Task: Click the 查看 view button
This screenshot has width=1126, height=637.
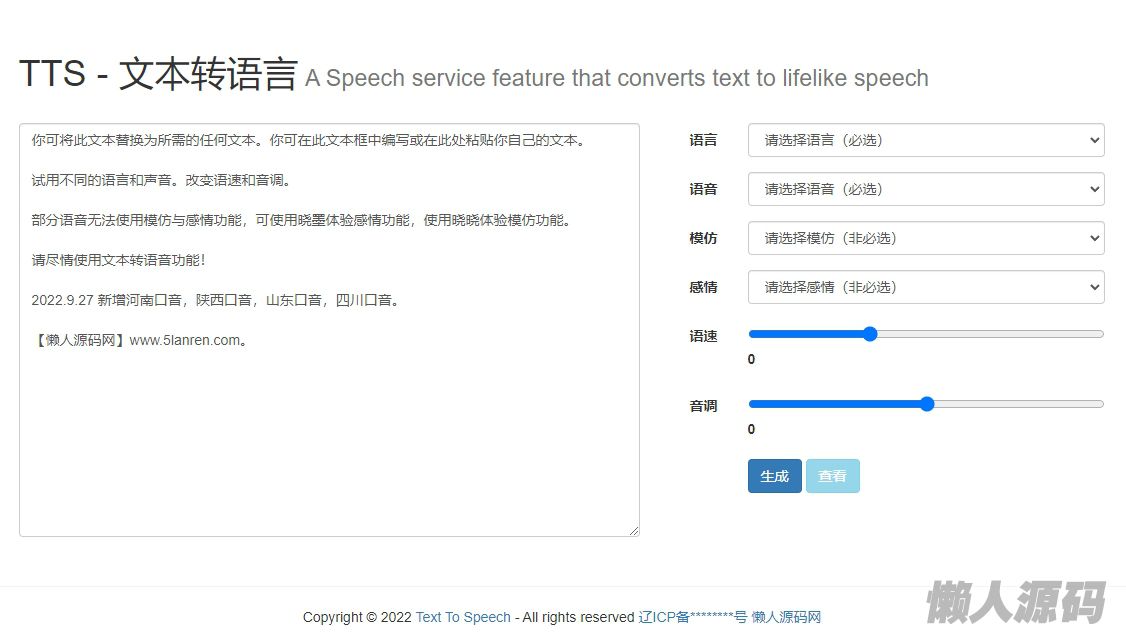Action: point(832,476)
